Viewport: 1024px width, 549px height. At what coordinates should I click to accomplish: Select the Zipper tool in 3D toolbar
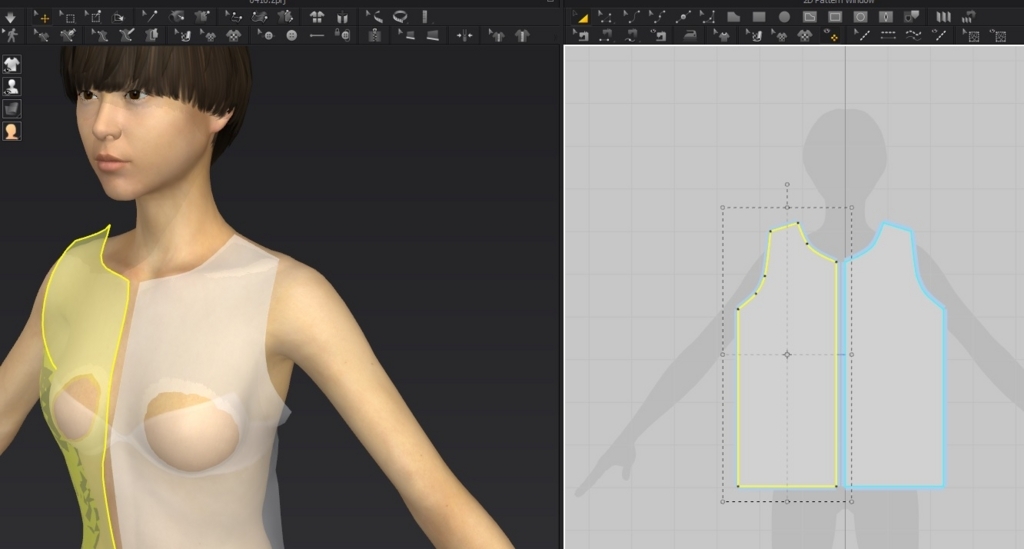coord(374,35)
